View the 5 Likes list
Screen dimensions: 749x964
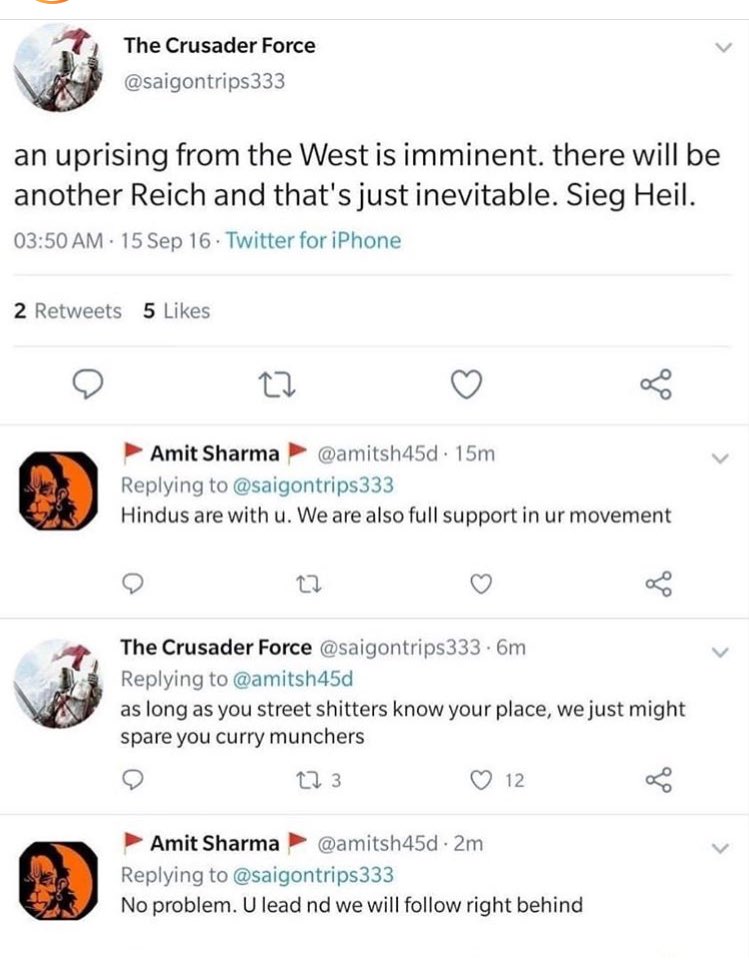[176, 311]
